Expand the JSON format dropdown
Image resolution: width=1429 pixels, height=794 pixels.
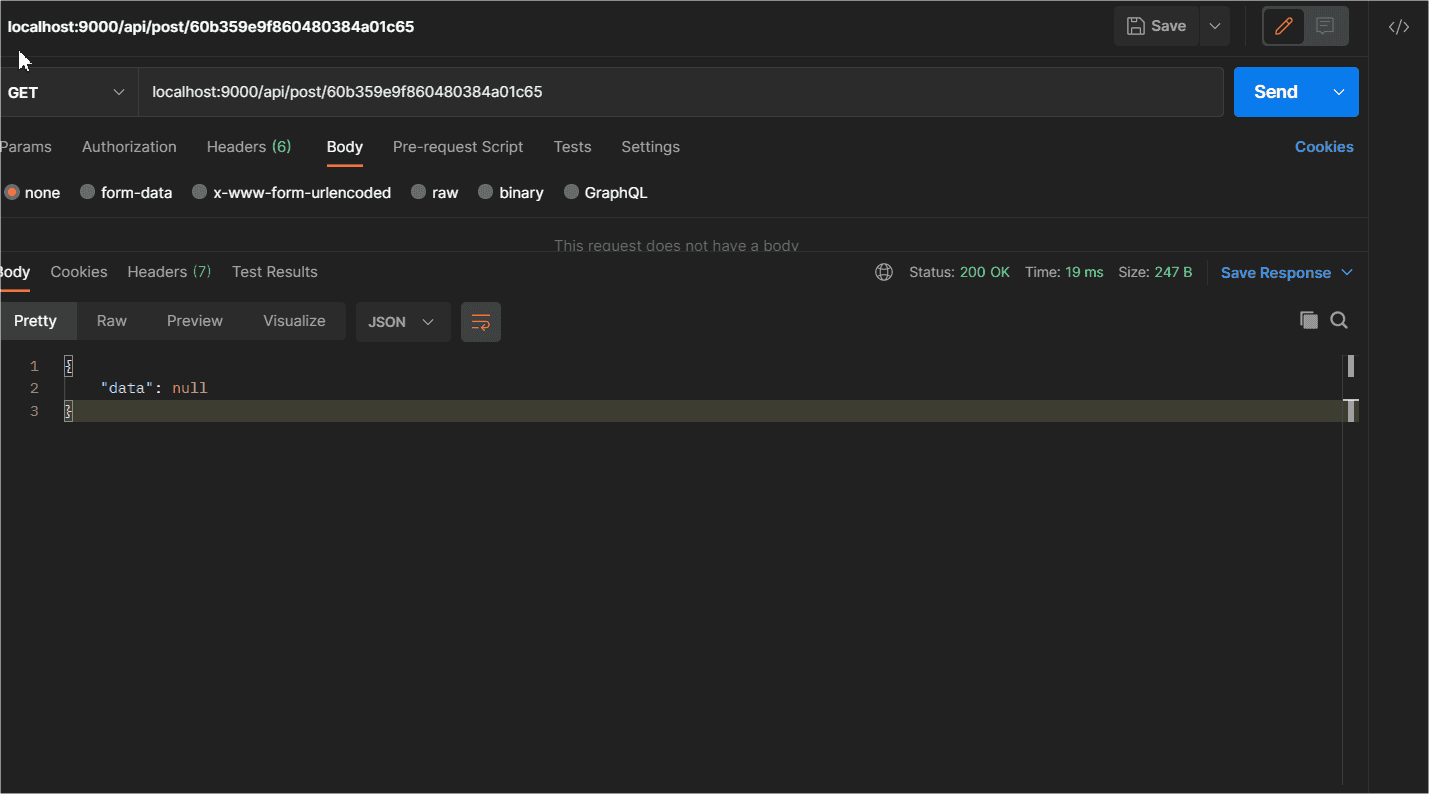[402, 322]
